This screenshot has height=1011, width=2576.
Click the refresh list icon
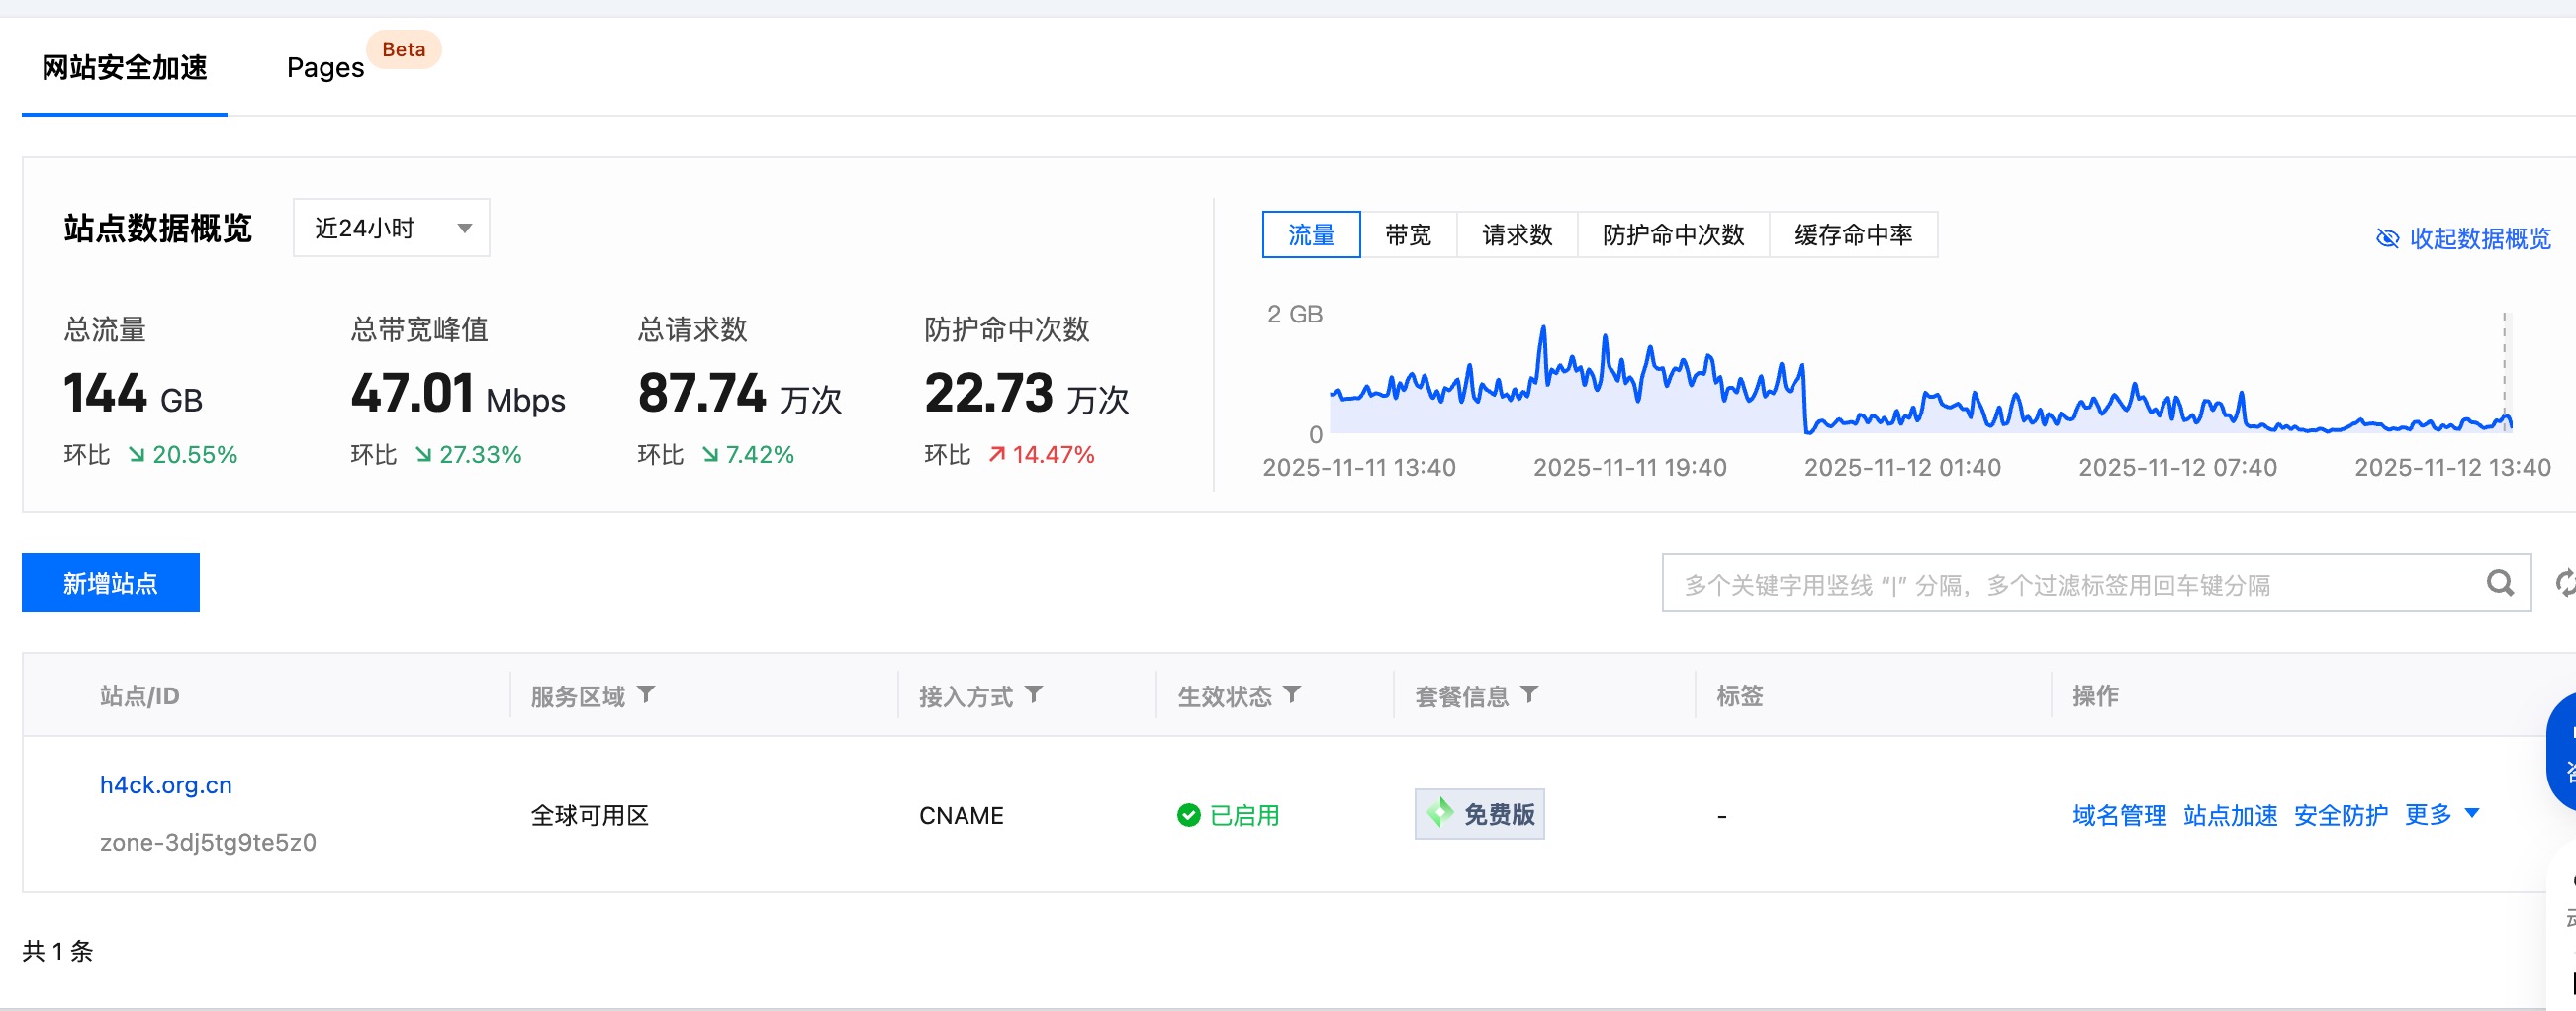point(2565,583)
